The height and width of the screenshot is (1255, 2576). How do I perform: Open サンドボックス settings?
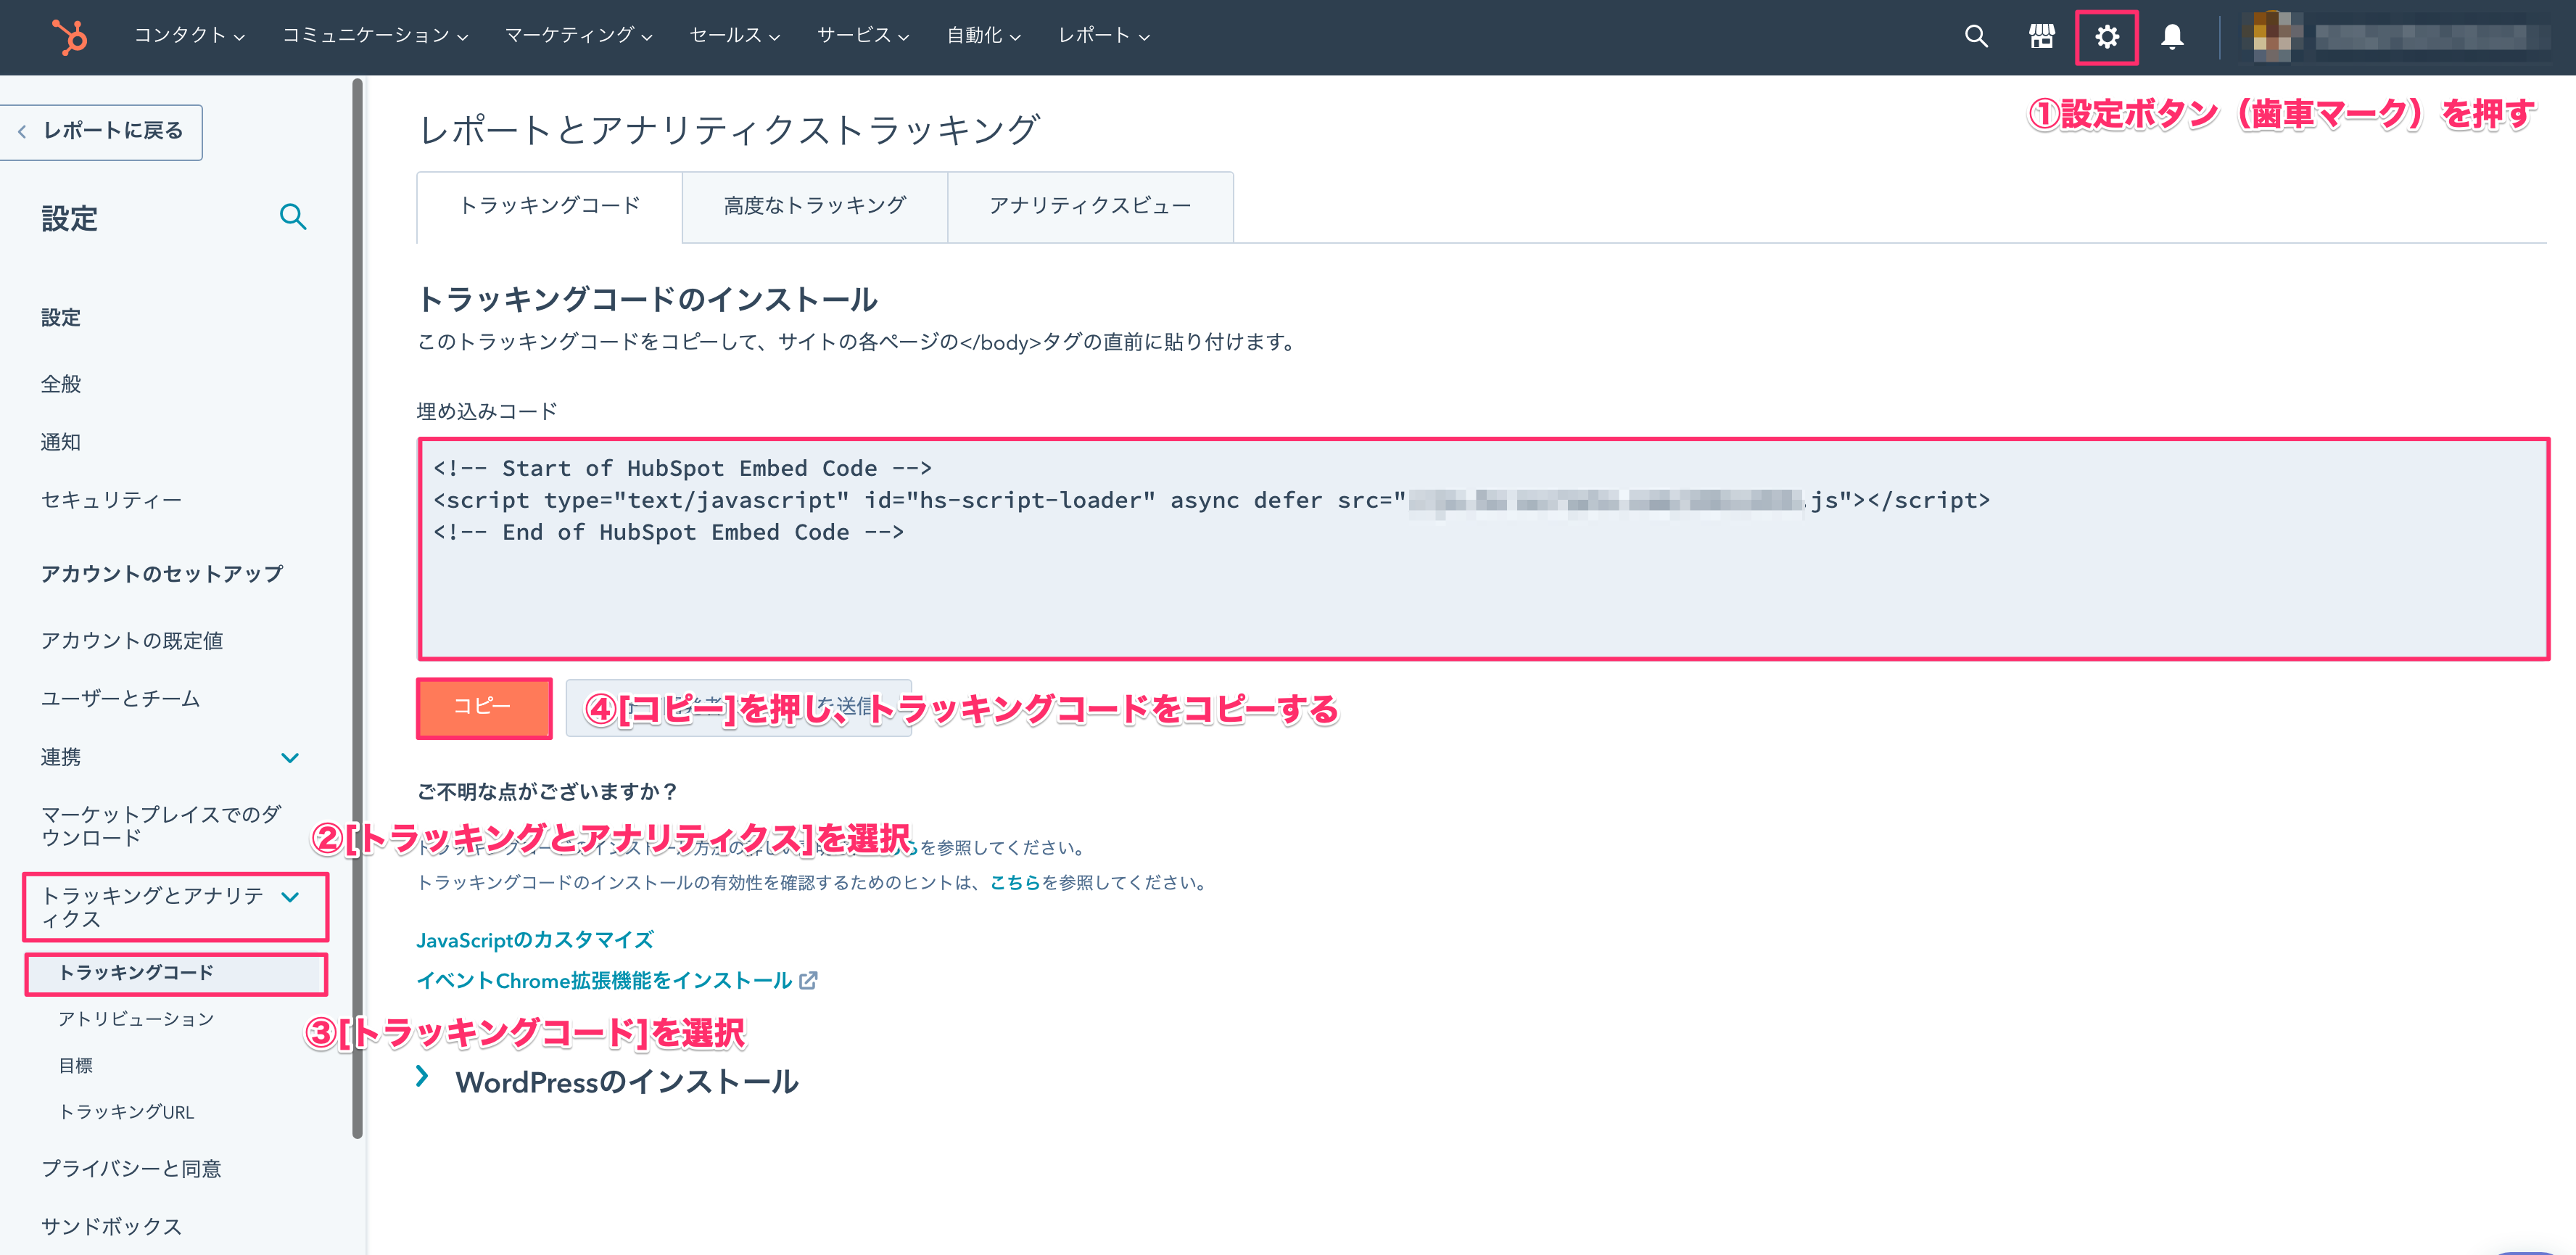click(111, 1227)
